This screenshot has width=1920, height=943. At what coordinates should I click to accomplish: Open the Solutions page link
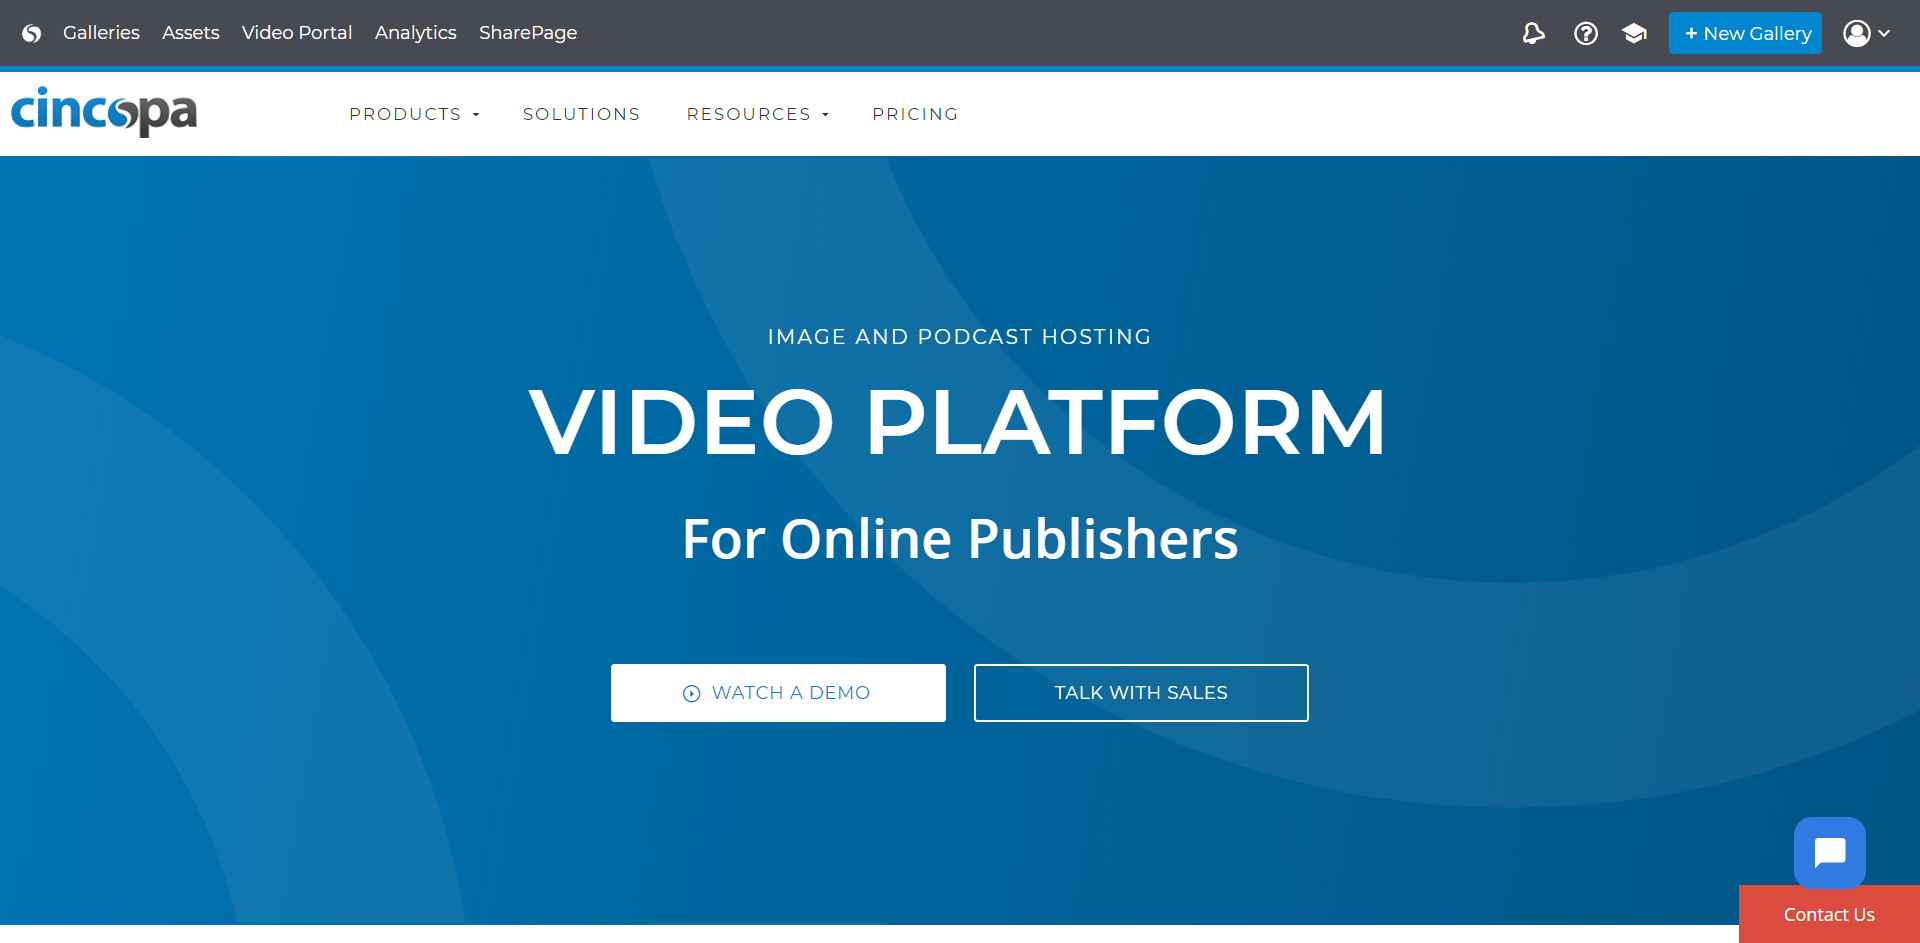(581, 114)
